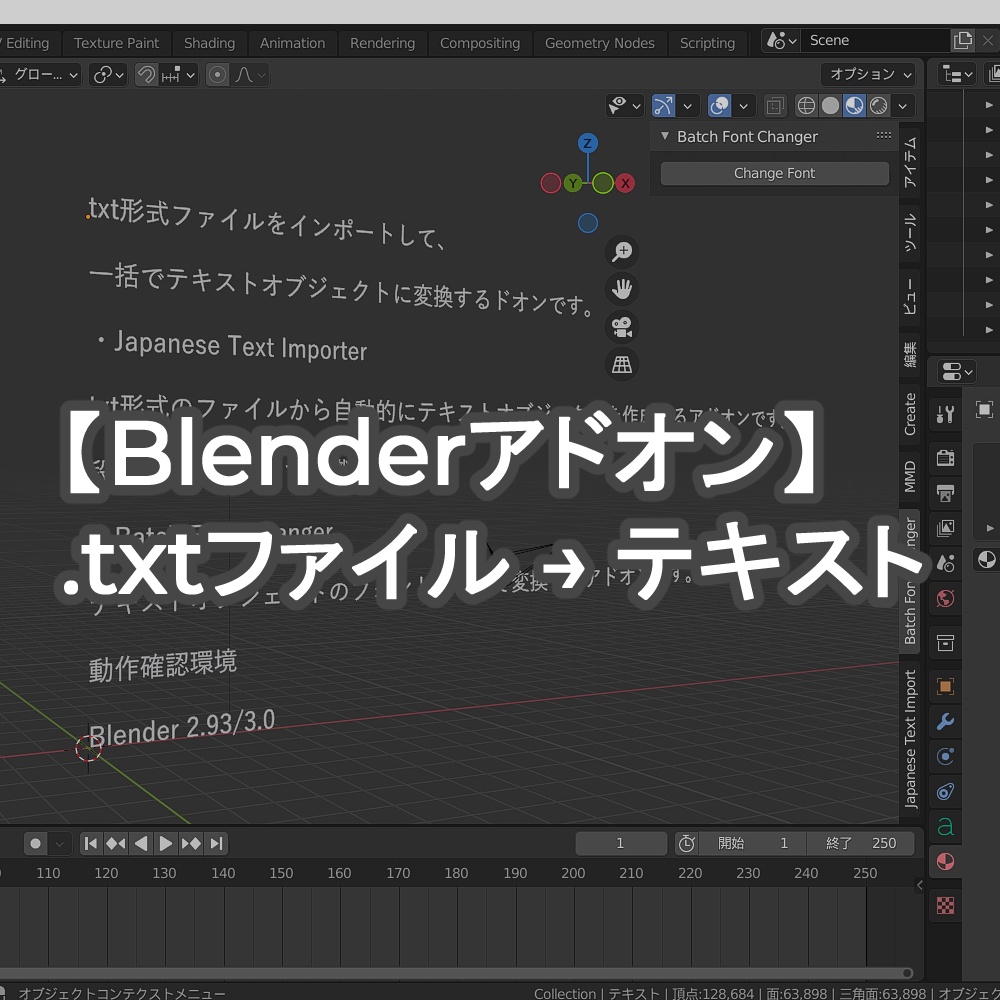Open the scene browse dropdown icon

[x=781, y=41]
